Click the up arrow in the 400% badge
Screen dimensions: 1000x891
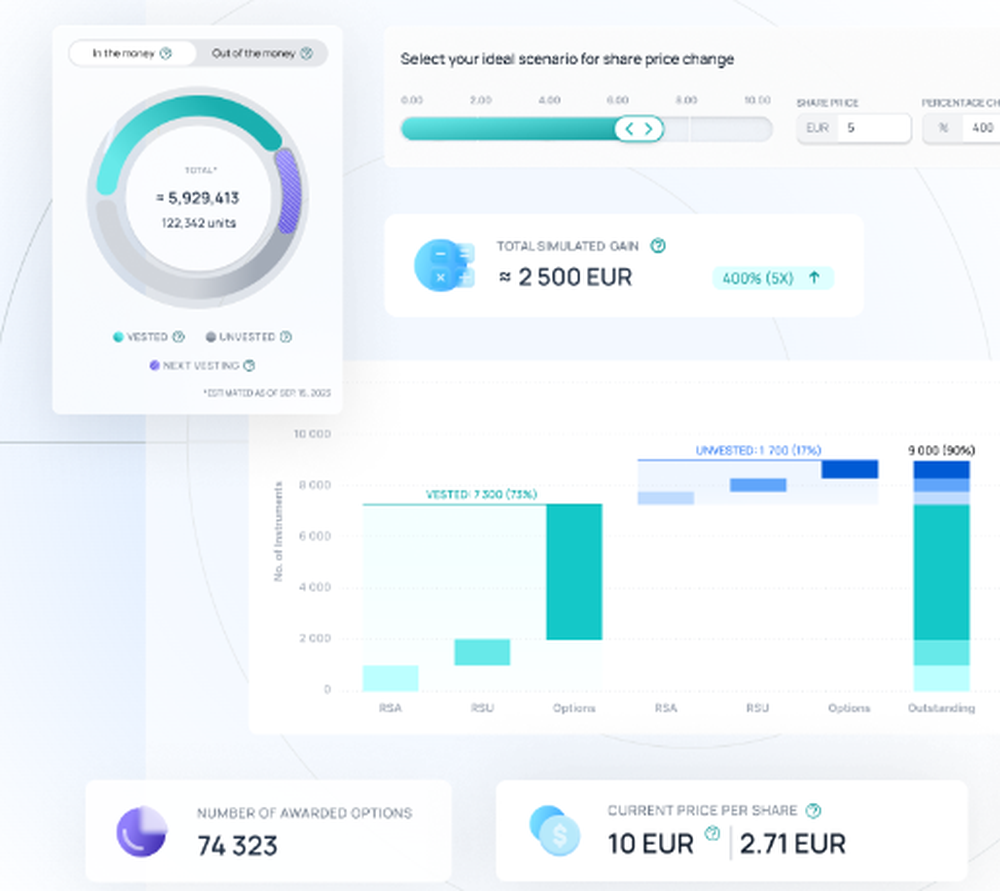coord(814,277)
